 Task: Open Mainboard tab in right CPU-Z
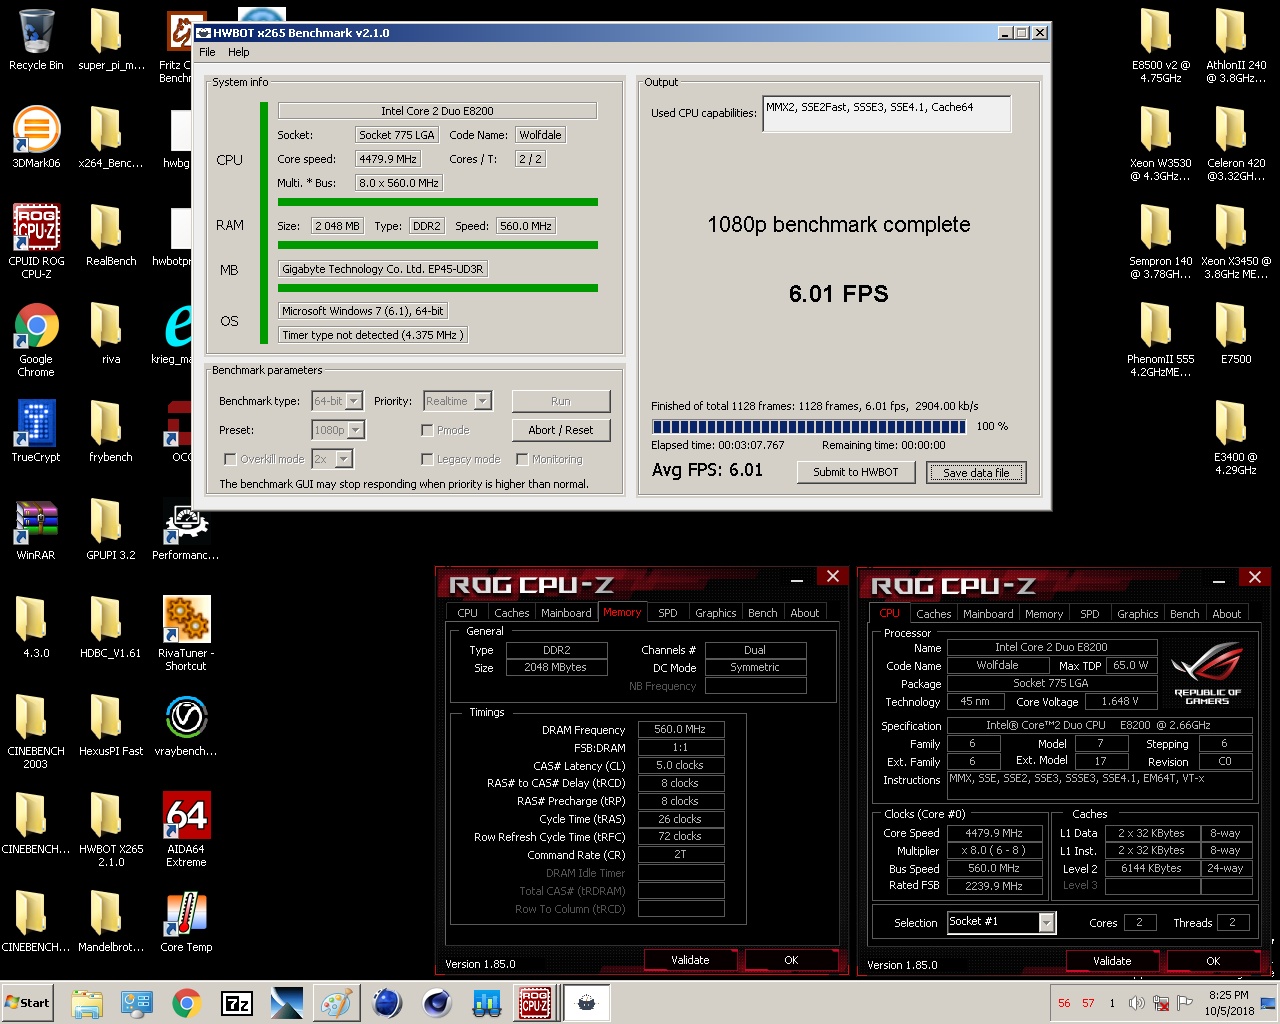988,614
